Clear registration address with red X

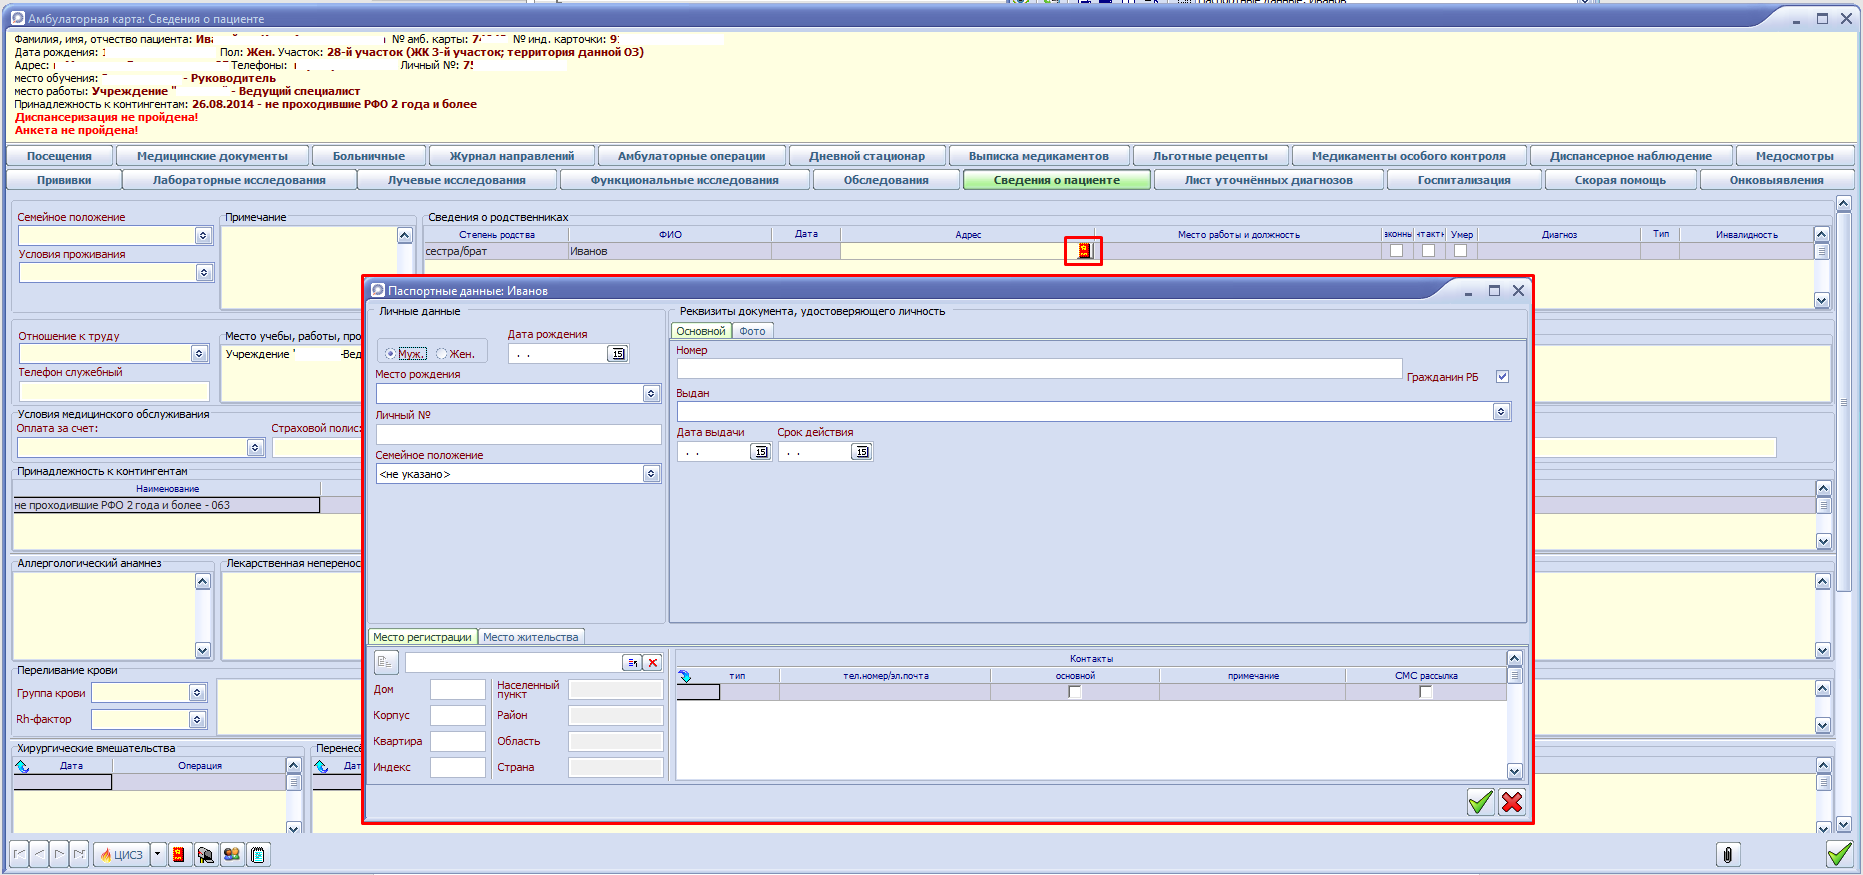653,663
